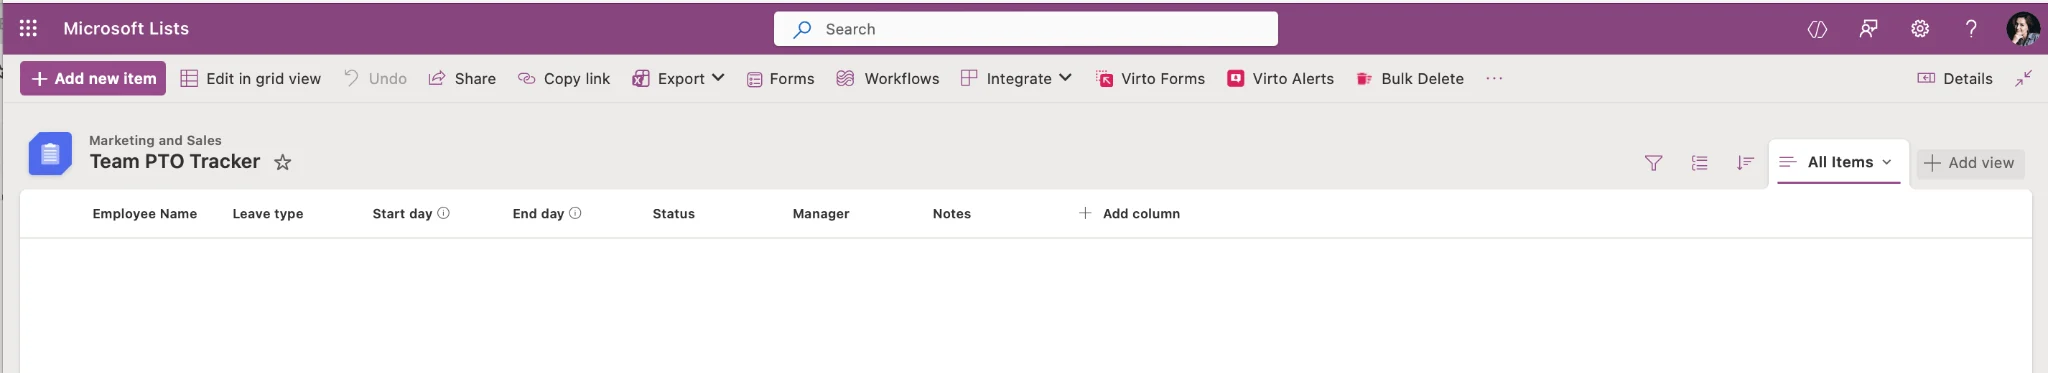
Task: Open the more commands ellipsis
Action: point(1494,78)
